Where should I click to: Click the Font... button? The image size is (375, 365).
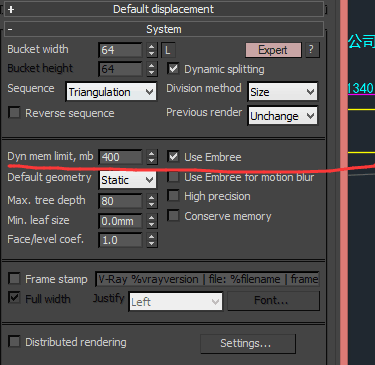pos(274,301)
